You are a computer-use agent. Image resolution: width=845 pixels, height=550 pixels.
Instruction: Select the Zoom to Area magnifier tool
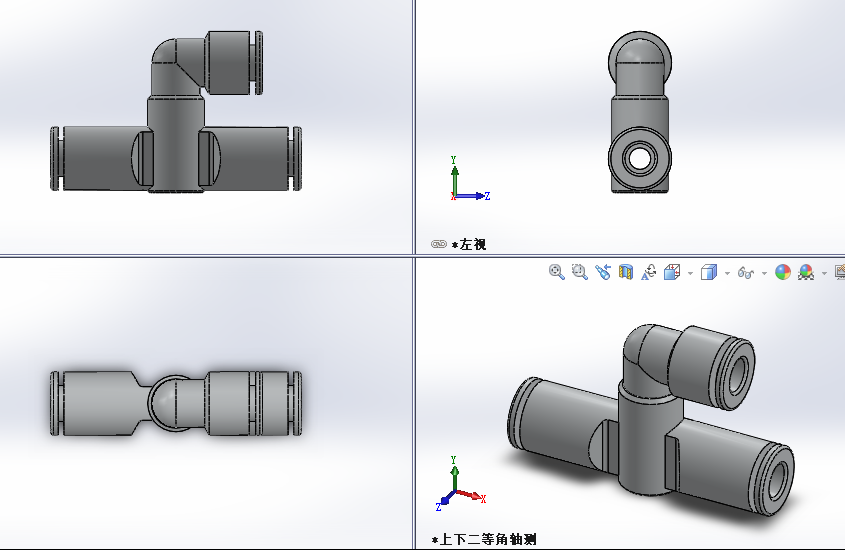pos(580,272)
